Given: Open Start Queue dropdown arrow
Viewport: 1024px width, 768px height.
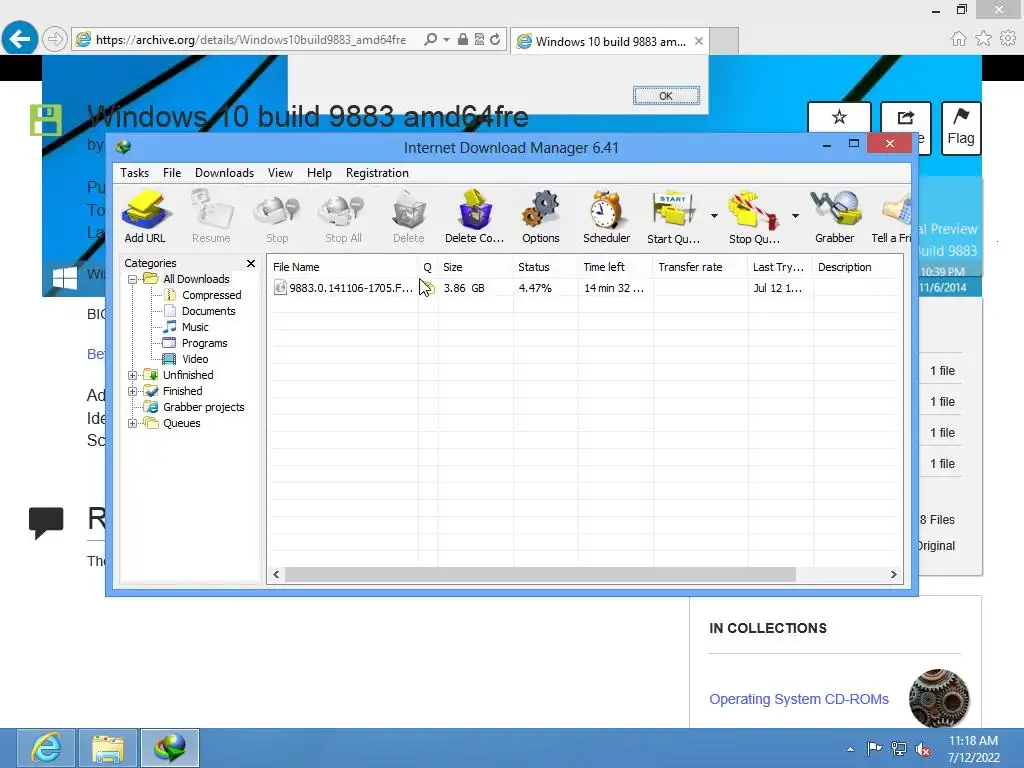Looking at the screenshot, I should (714, 216).
